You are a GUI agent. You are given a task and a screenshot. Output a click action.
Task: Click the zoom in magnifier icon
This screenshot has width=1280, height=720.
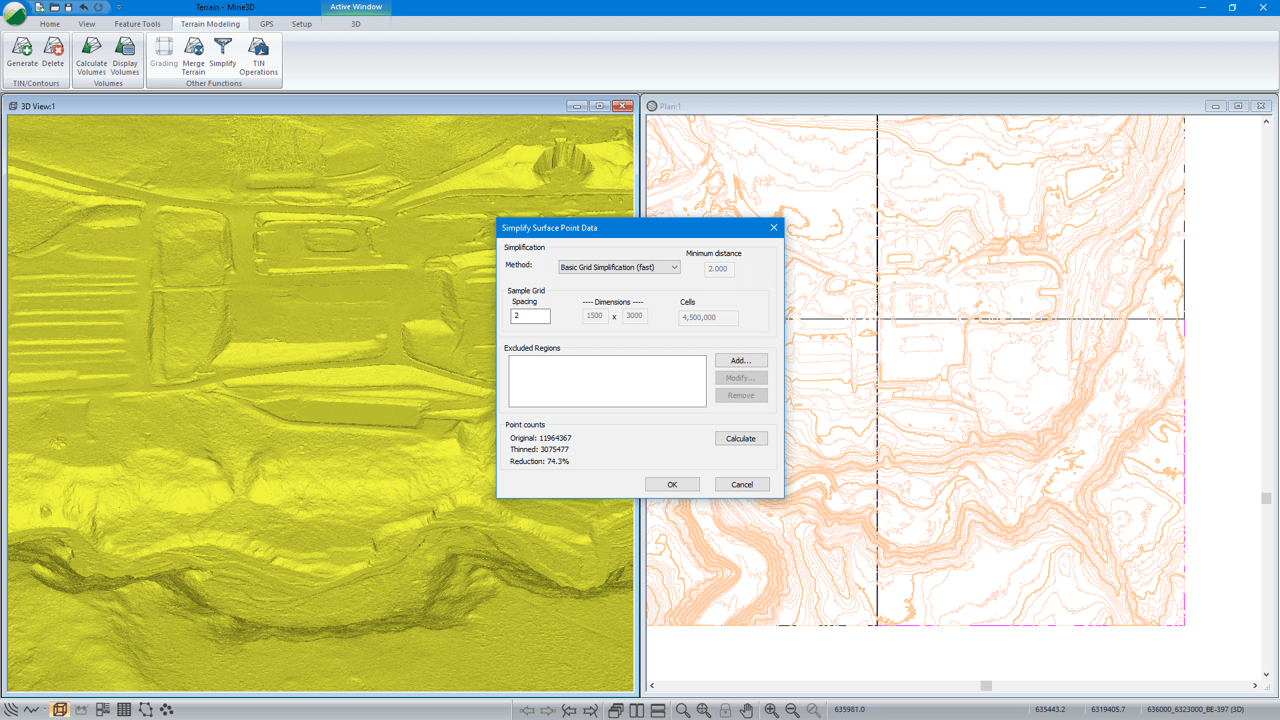pos(771,710)
